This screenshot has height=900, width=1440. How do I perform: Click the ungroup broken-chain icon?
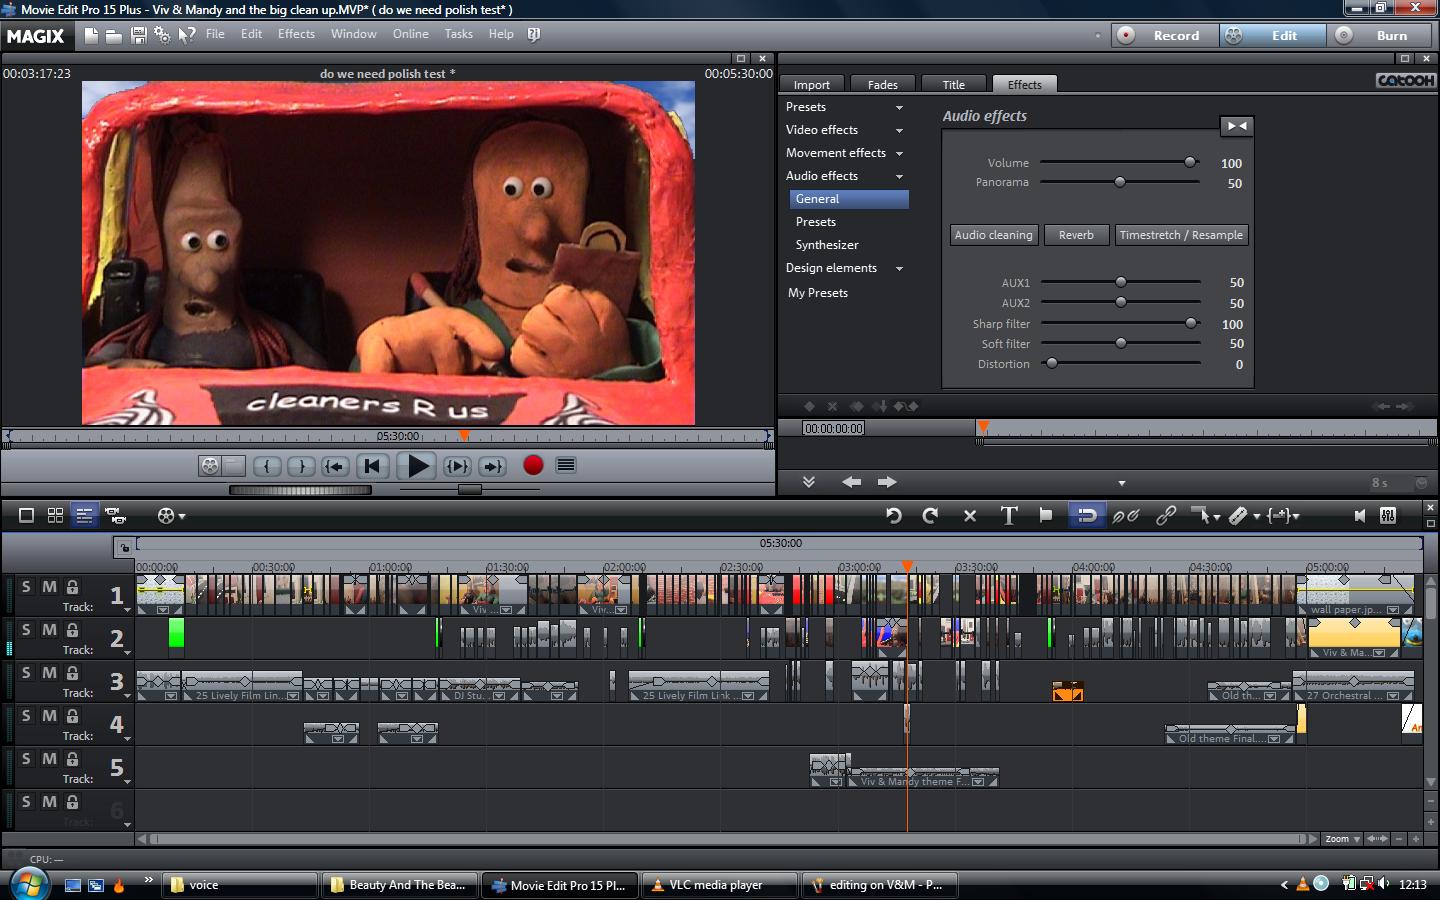1126,516
